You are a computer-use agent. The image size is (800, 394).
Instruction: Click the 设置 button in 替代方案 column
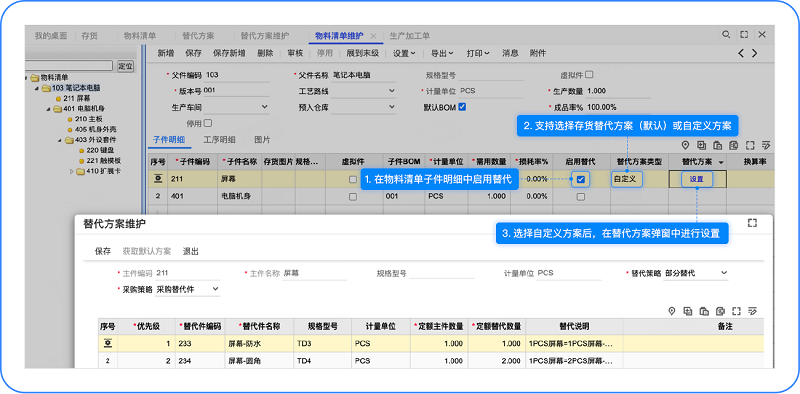(696, 179)
